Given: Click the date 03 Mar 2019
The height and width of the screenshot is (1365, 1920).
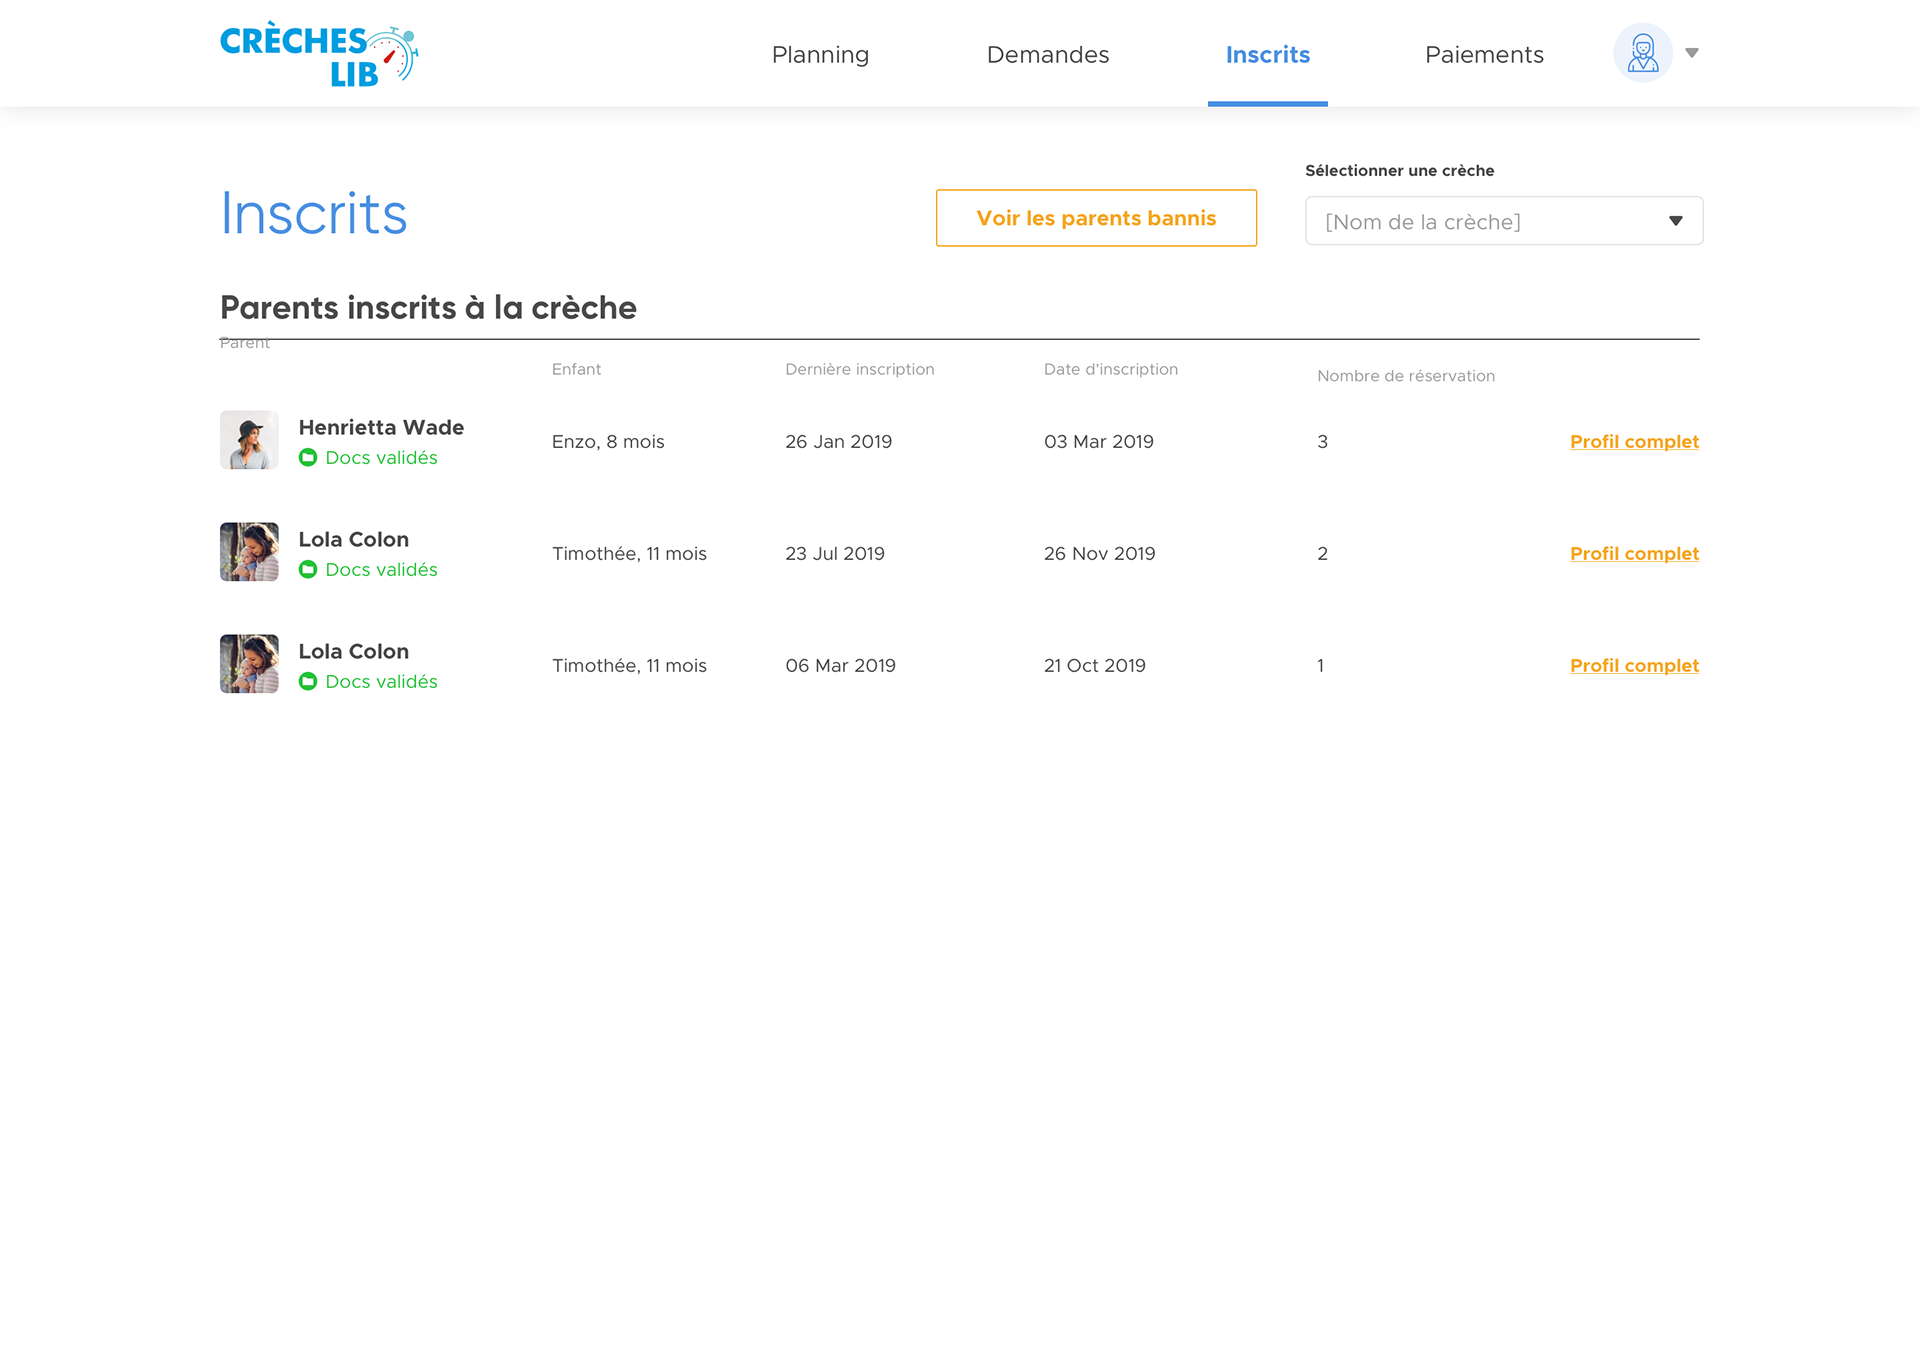Looking at the screenshot, I should pyautogui.click(x=1099, y=441).
